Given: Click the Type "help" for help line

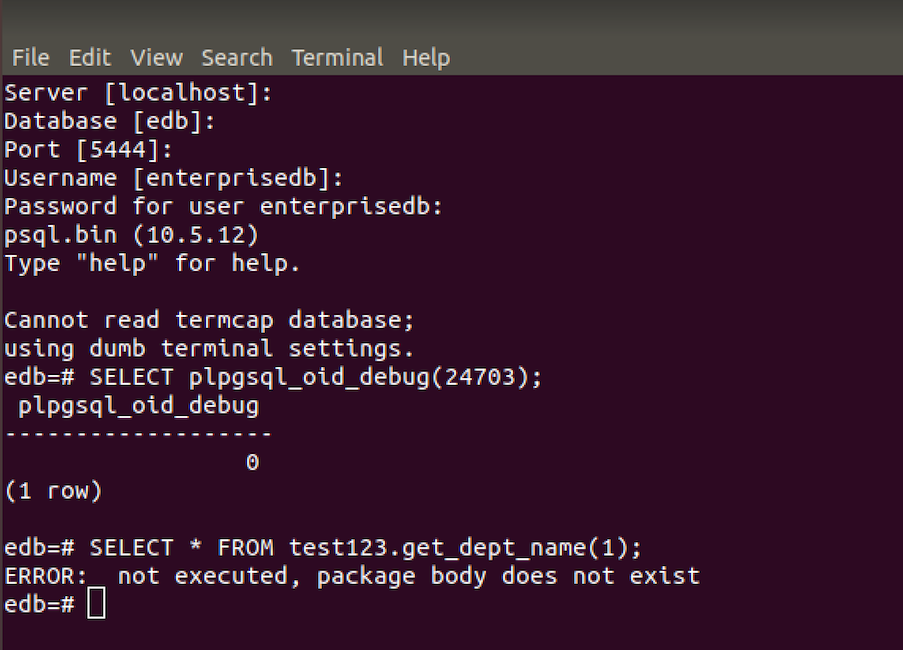Looking at the screenshot, I should (152, 264).
